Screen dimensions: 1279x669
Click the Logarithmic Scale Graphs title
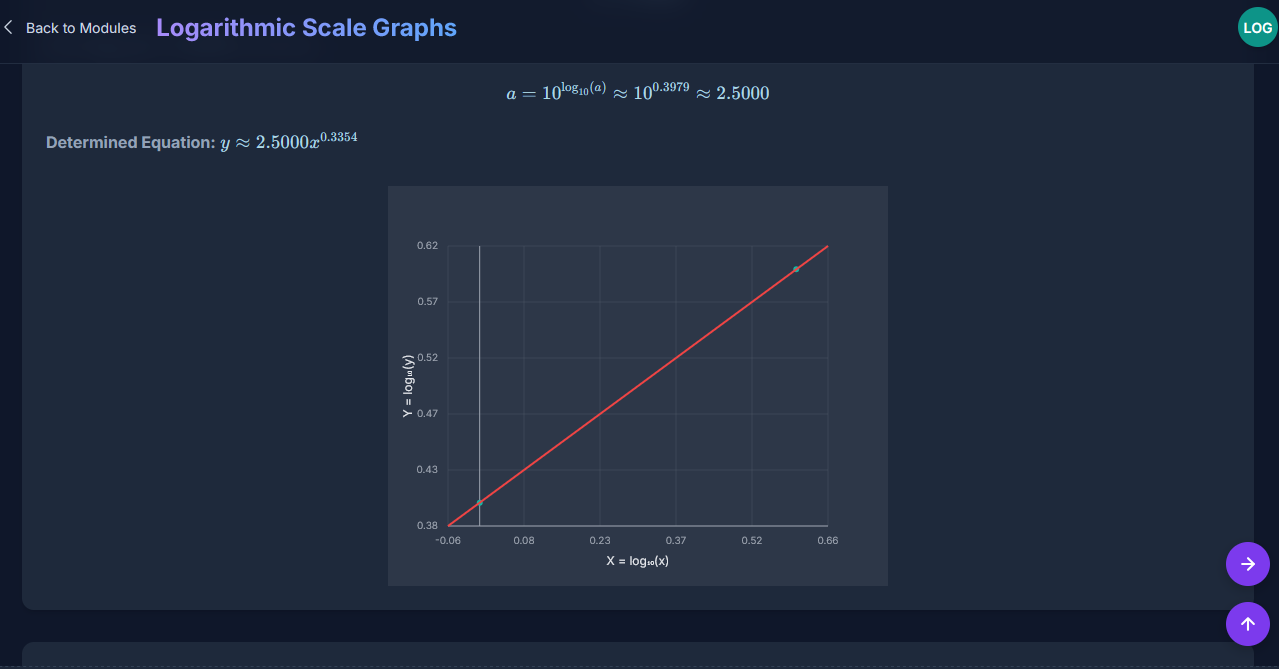click(x=306, y=28)
